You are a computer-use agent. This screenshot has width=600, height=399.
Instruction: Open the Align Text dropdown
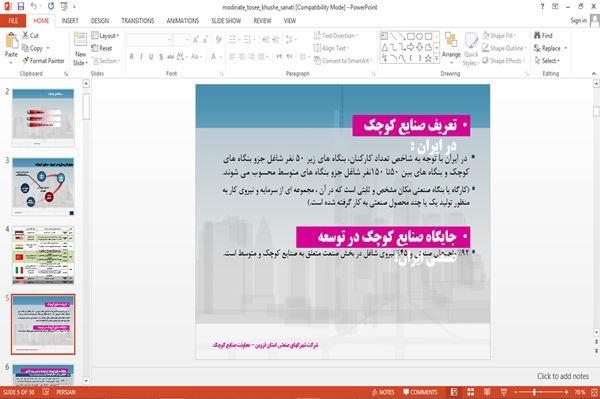coord(331,48)
